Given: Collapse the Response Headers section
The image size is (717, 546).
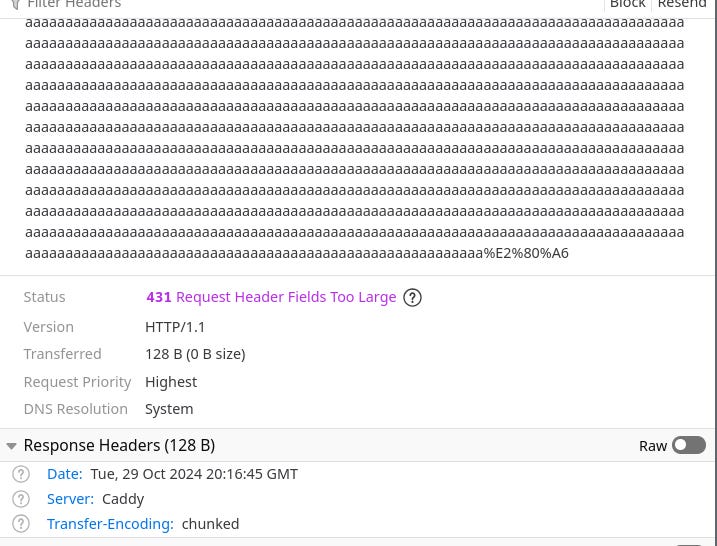Looking at the screenshot, I should tap(11, 446).
